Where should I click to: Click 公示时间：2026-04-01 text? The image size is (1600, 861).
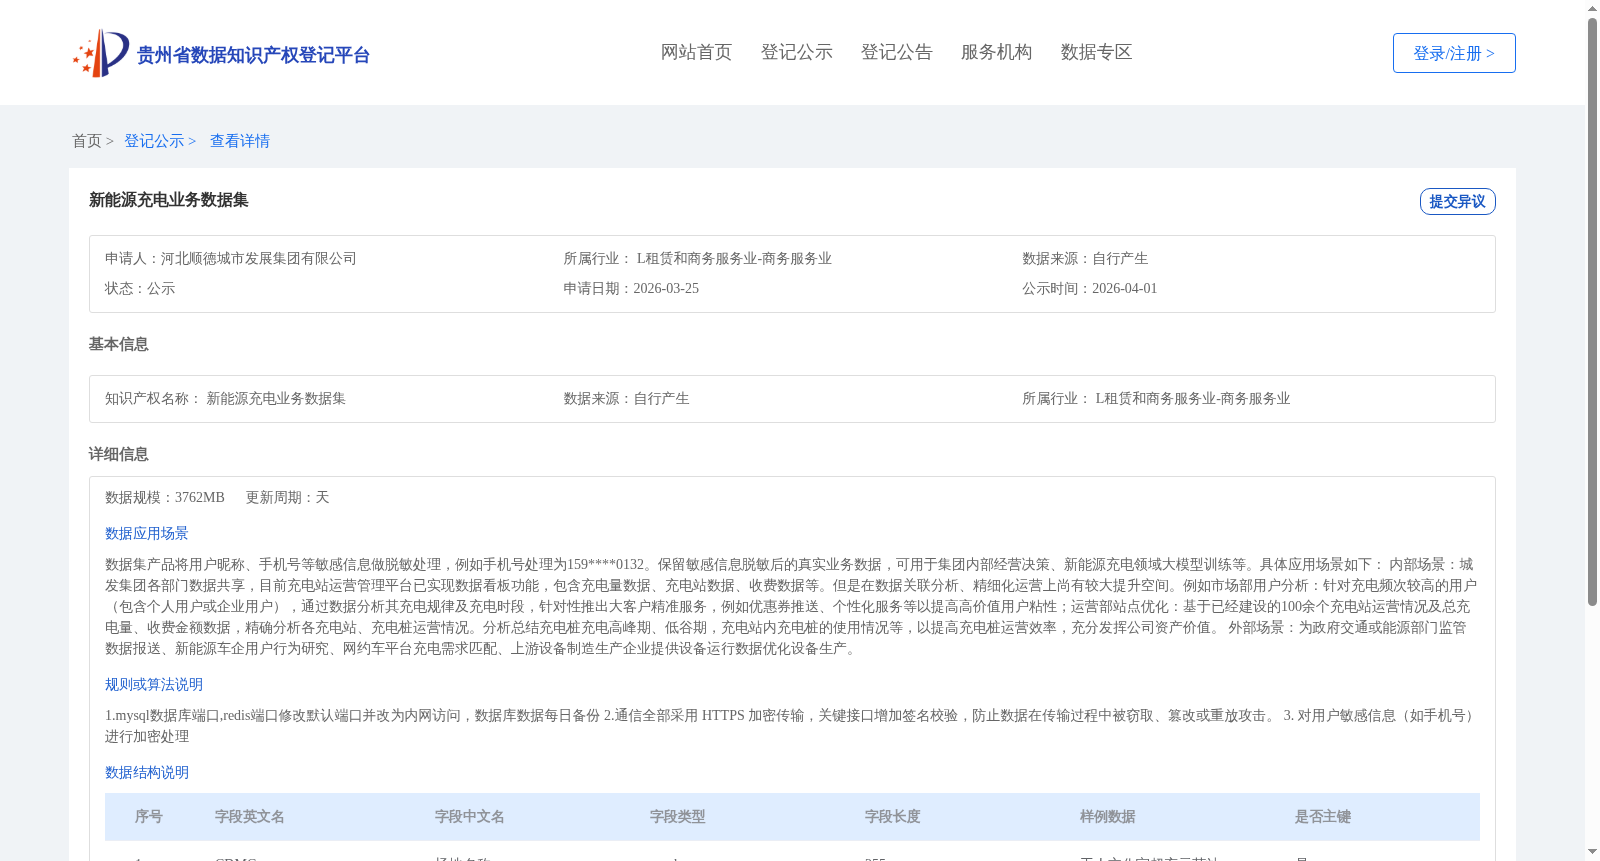click(1089, 288)
